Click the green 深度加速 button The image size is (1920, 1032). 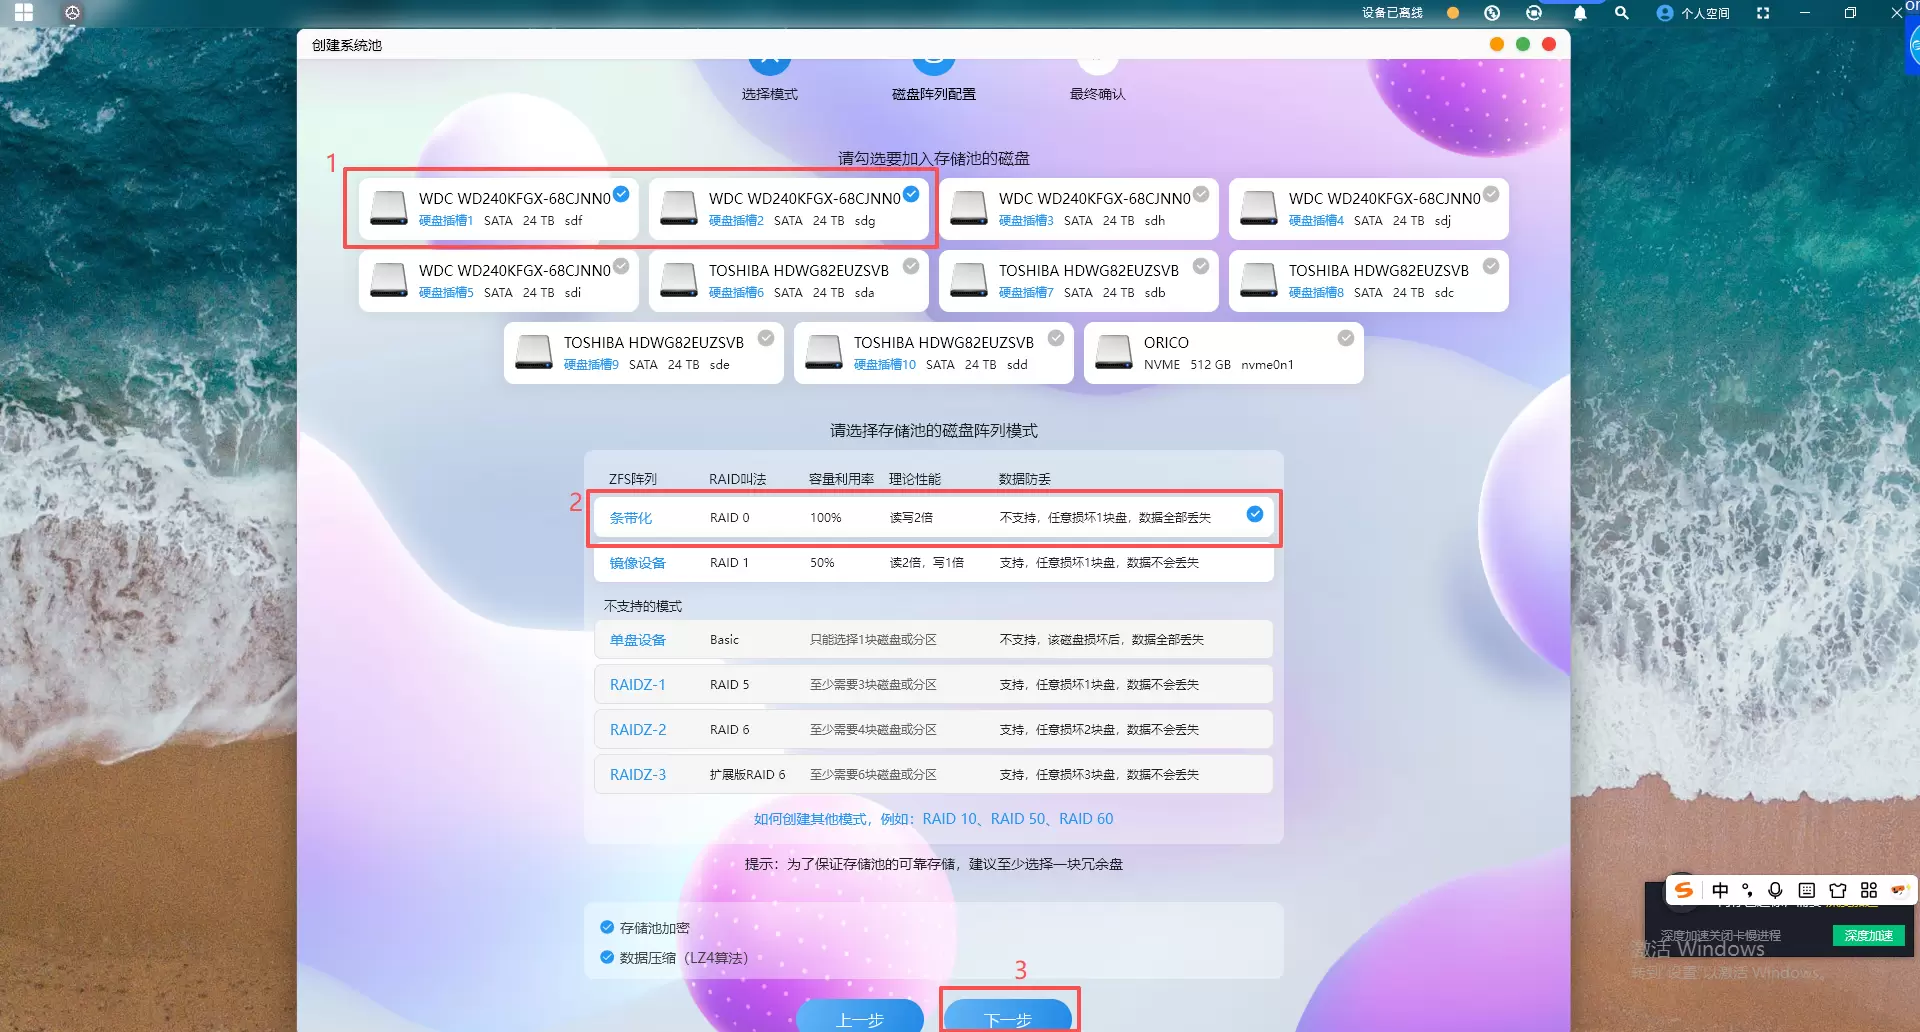tap(1868, 936)
